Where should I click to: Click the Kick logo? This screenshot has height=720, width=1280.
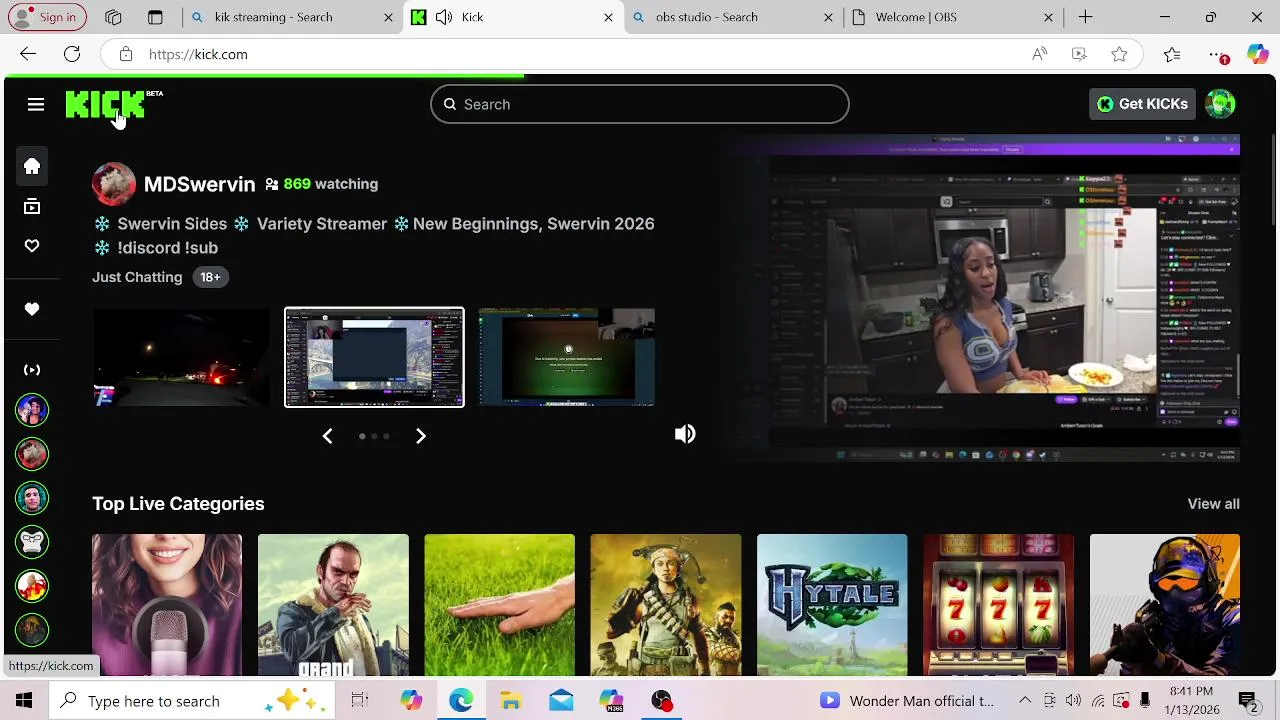(x=106, y=104)
